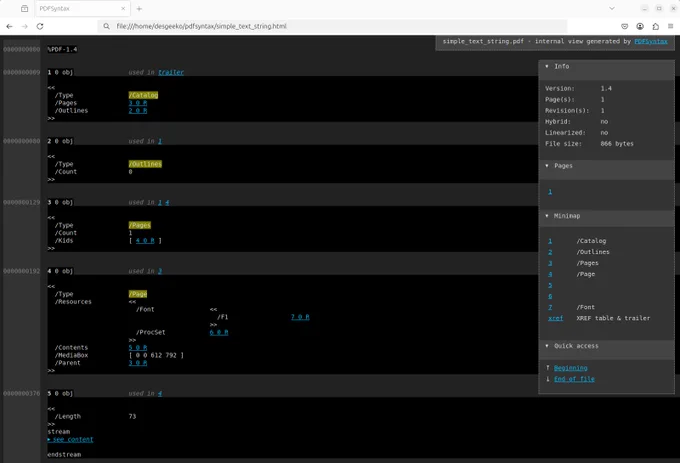Click the MediaBox value [ 0 0 612 792 ]
This screenshot has width=680, height=463.
(x=156, y=355)
